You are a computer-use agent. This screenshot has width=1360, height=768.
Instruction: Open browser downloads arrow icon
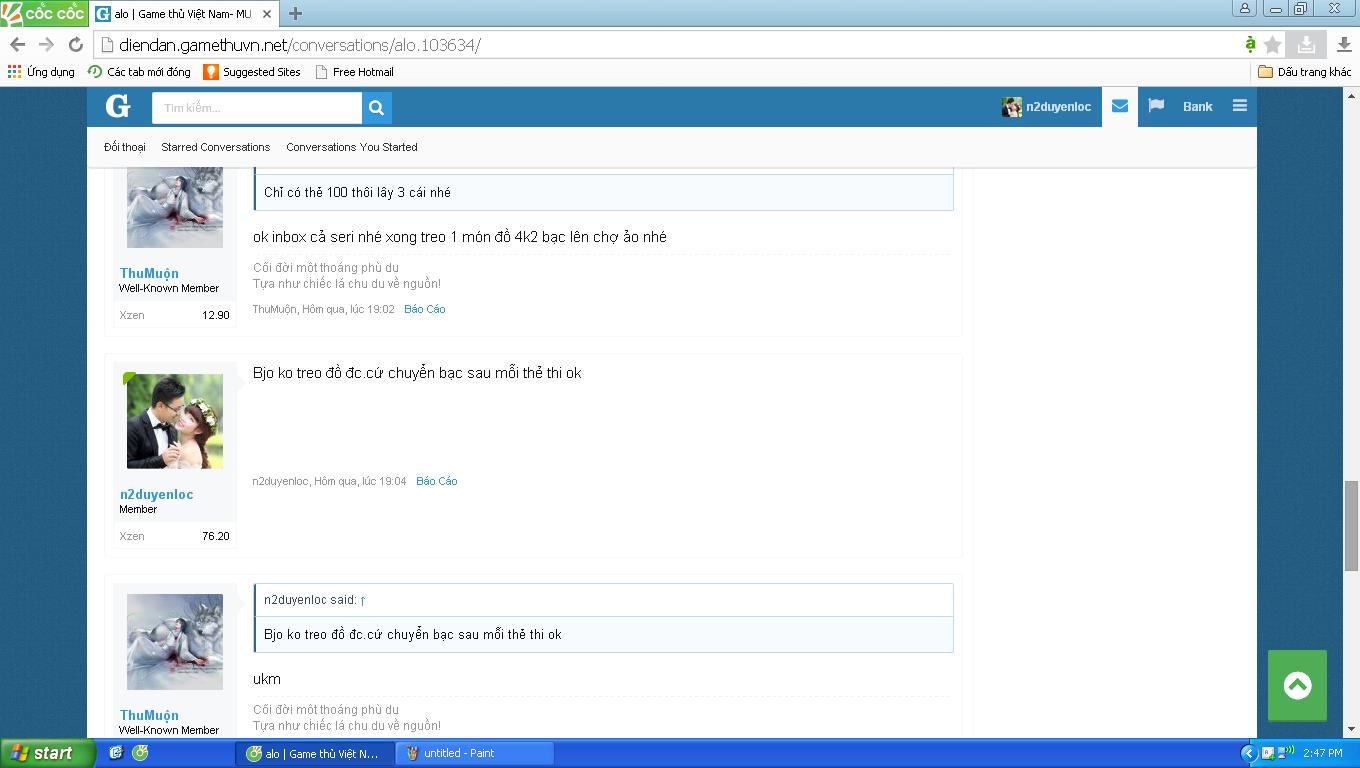point(1344,45)
